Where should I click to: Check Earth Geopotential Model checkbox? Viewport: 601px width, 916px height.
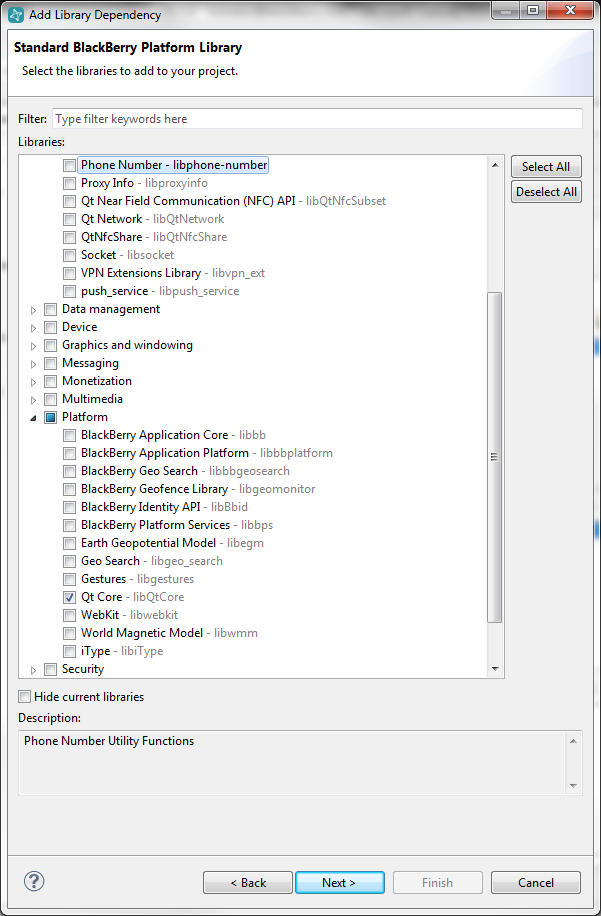[x=70, y=543]
